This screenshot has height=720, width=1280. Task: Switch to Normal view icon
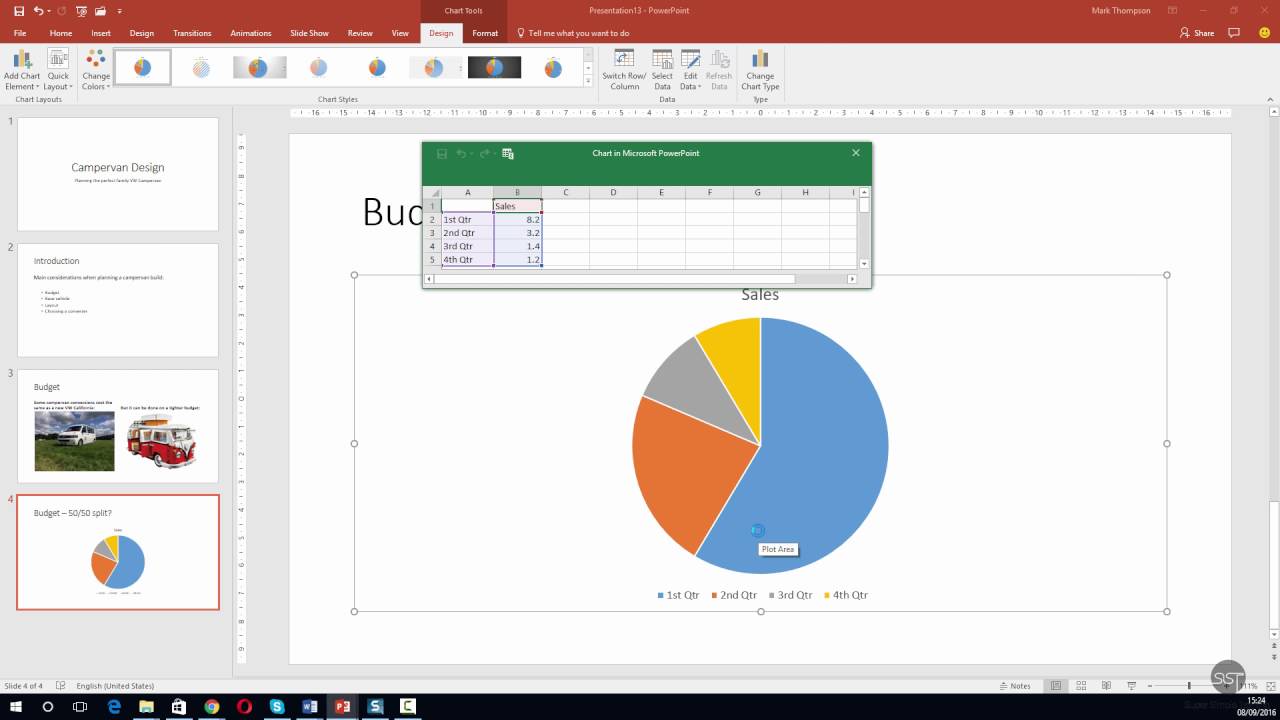tap(1056, 686)
